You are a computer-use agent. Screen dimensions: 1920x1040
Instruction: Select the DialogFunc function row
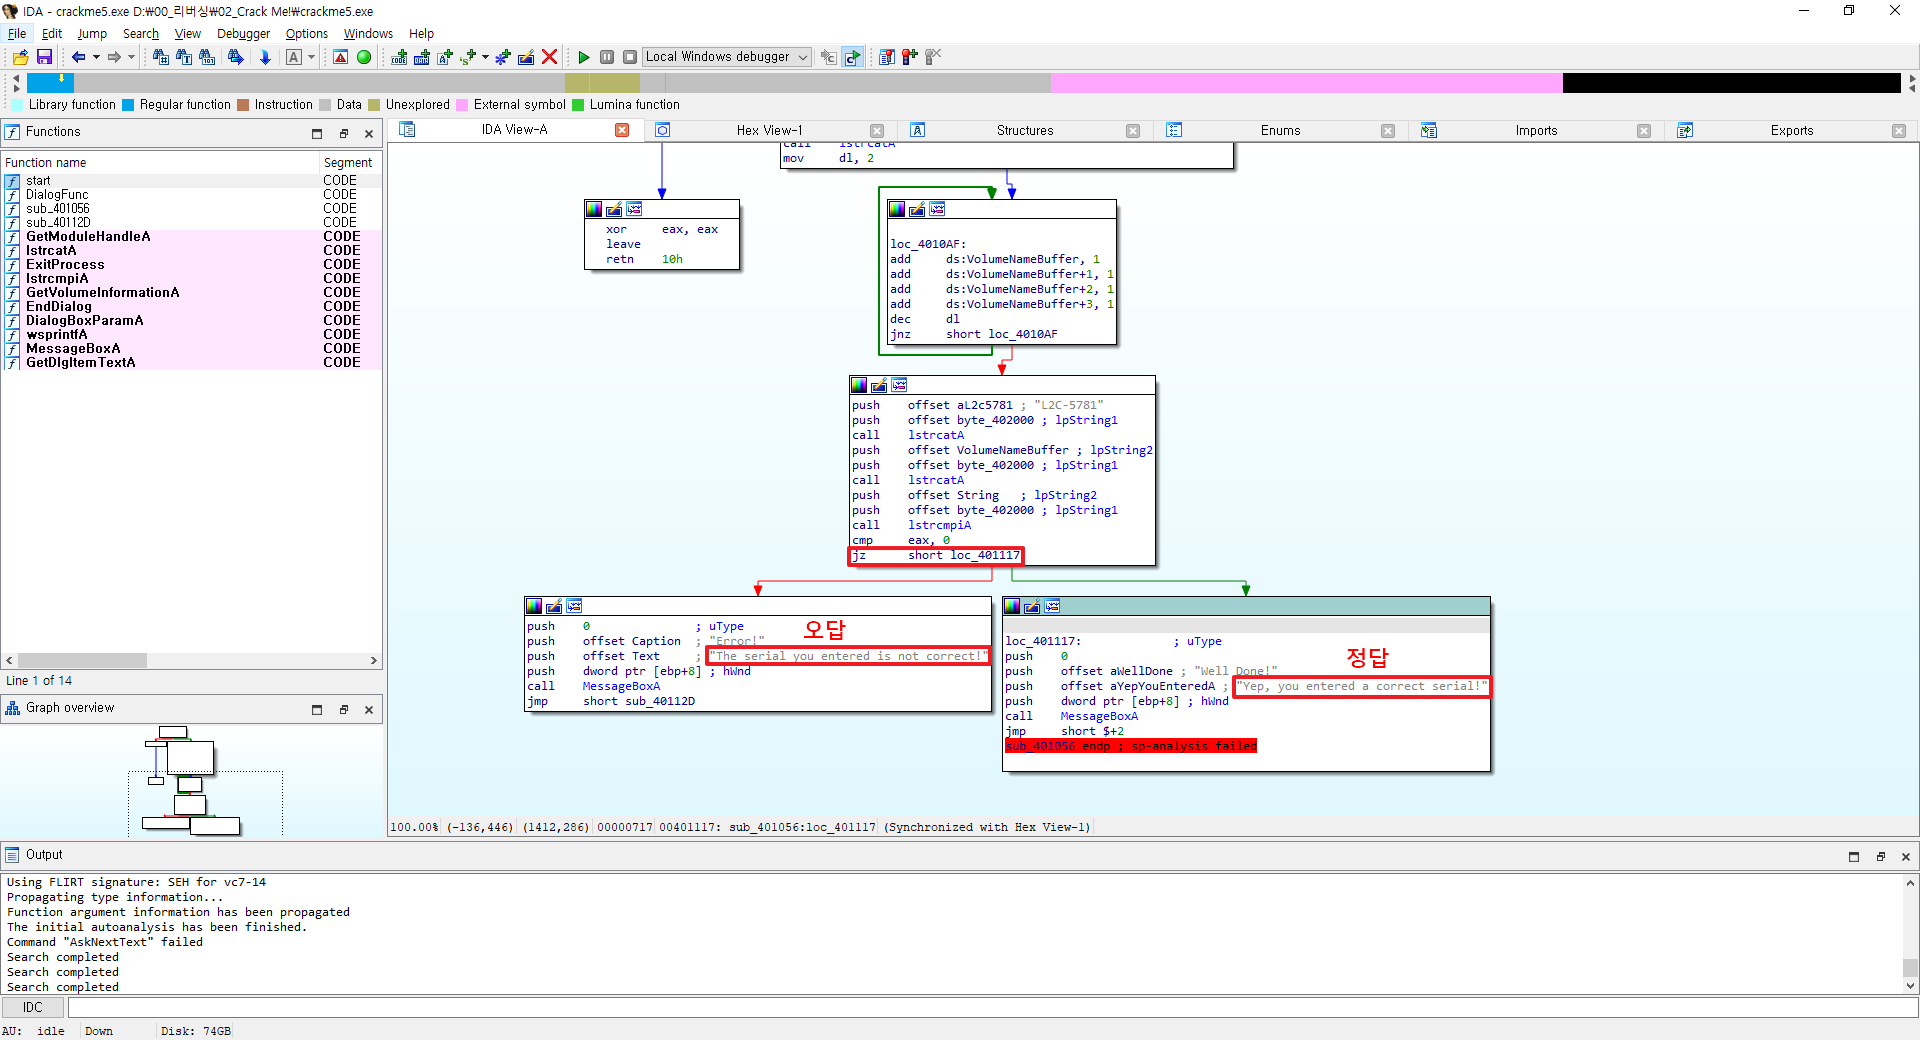(x=191, y=194)
